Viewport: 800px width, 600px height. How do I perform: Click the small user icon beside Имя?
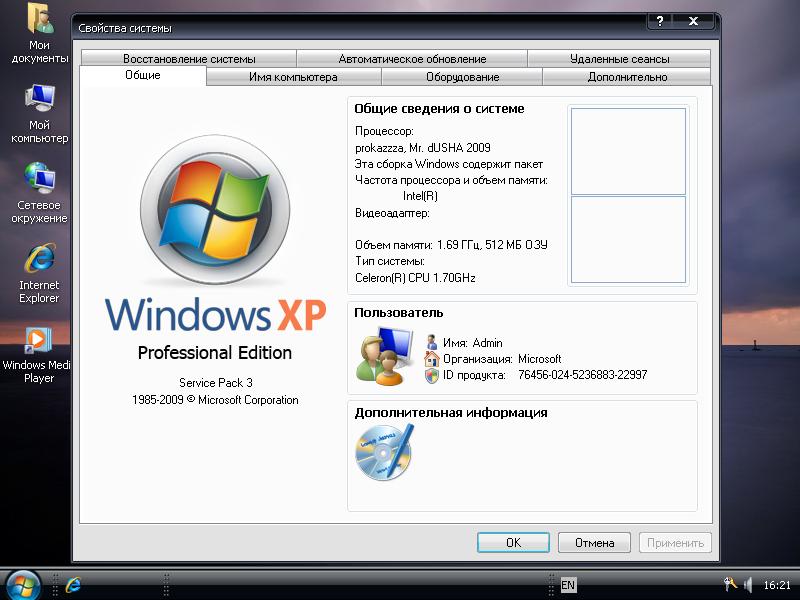[x=432, y=342]
